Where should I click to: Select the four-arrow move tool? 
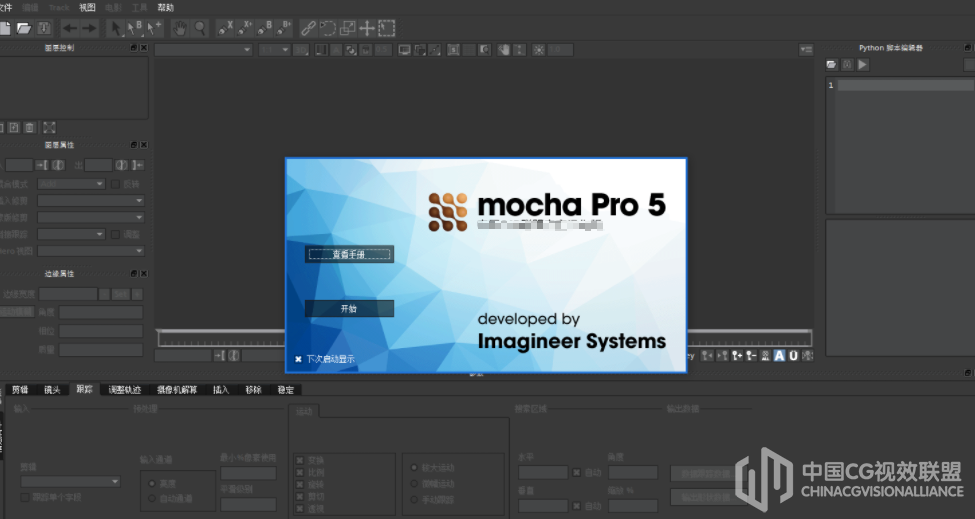pos(367,28)
